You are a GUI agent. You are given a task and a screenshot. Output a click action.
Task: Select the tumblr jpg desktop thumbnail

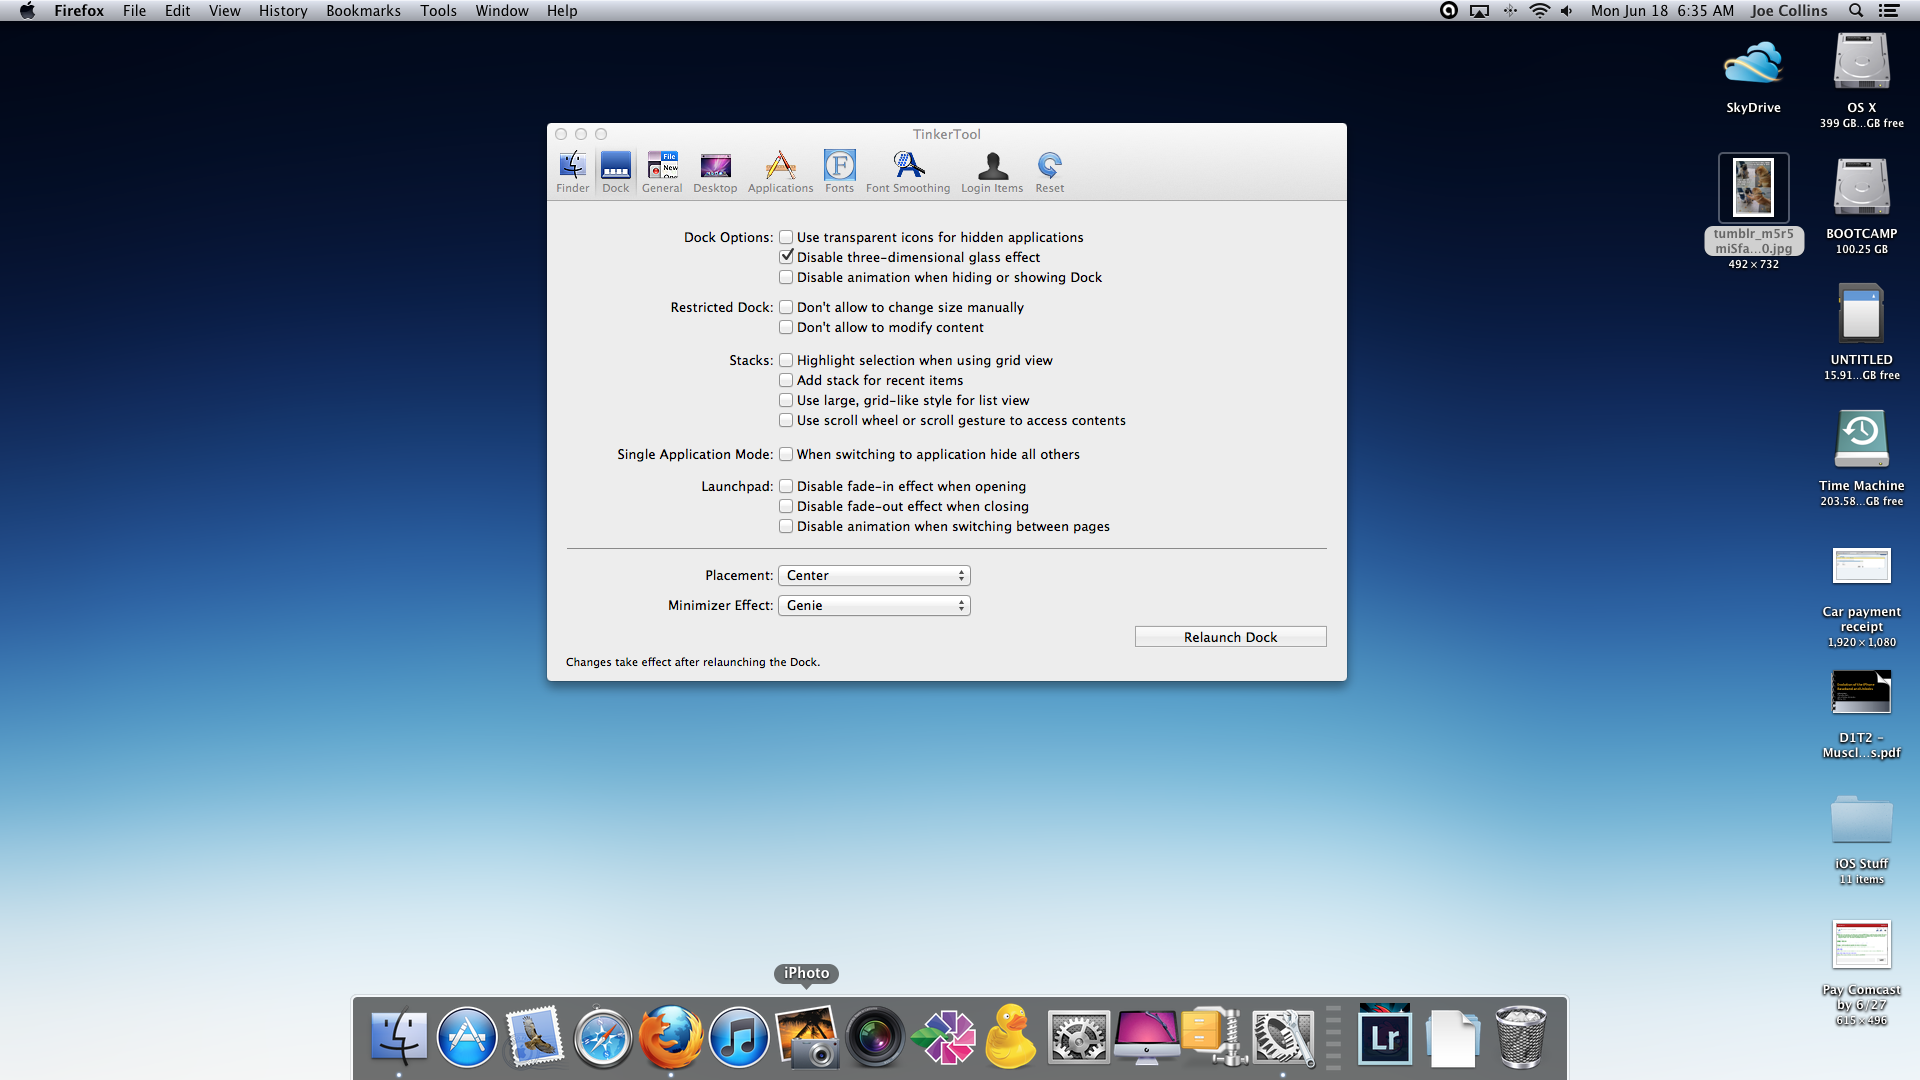click(1753, 188)
